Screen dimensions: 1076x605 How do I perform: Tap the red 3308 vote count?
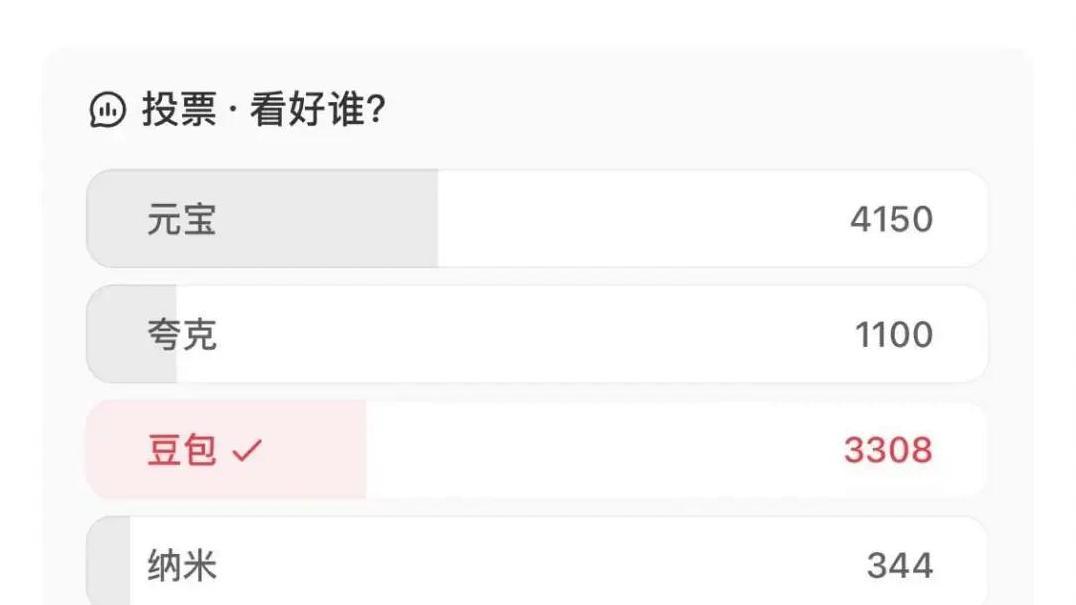pos(888,451)
